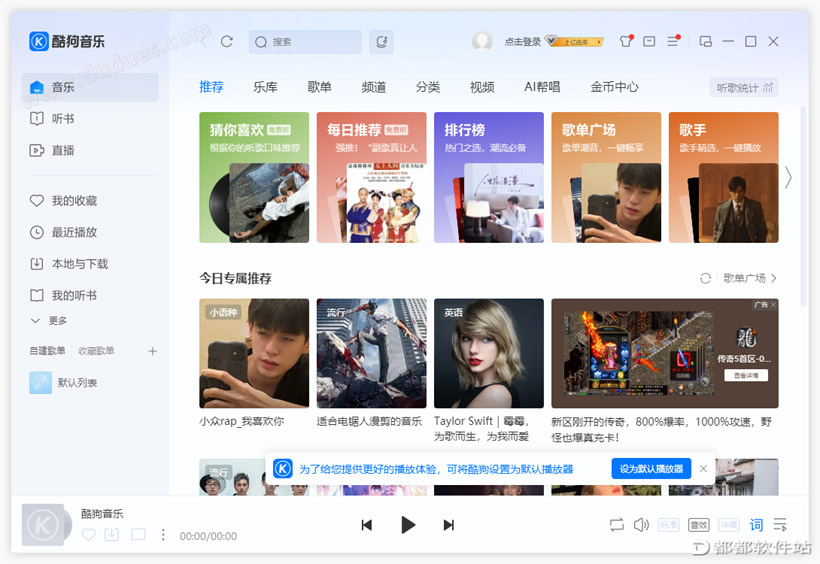Open 猜你喜欢 card
This screenshot has width=820, height=564.
[x=254, y=177]
